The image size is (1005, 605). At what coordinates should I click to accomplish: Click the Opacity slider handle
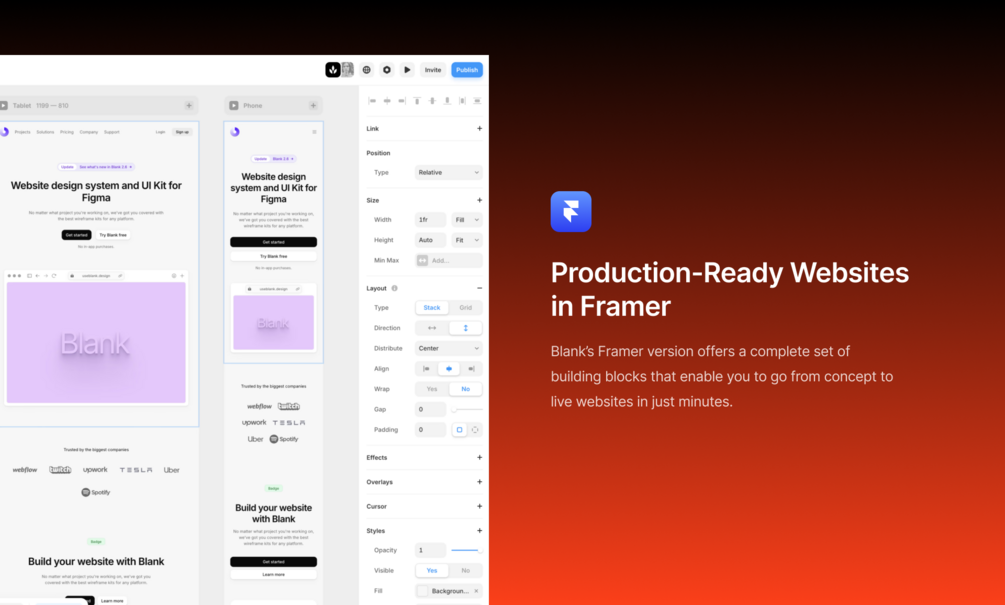click(479, 551)
